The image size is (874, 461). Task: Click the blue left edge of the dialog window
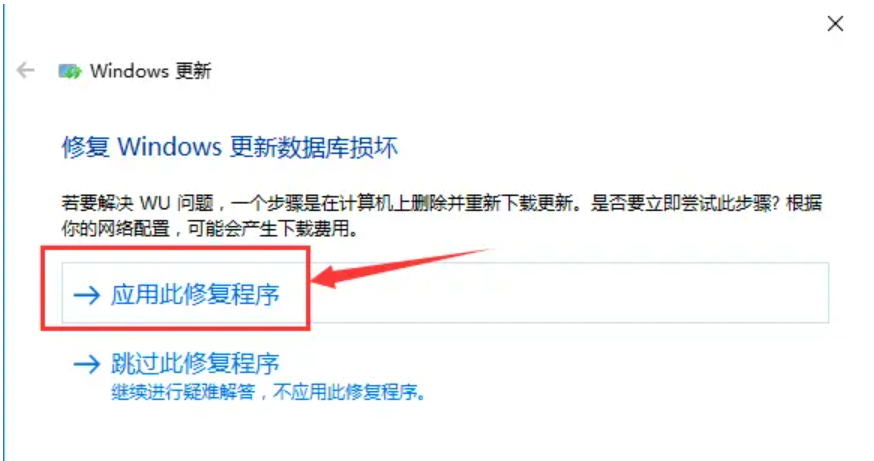pyautogui.click(x=3, y=230)
